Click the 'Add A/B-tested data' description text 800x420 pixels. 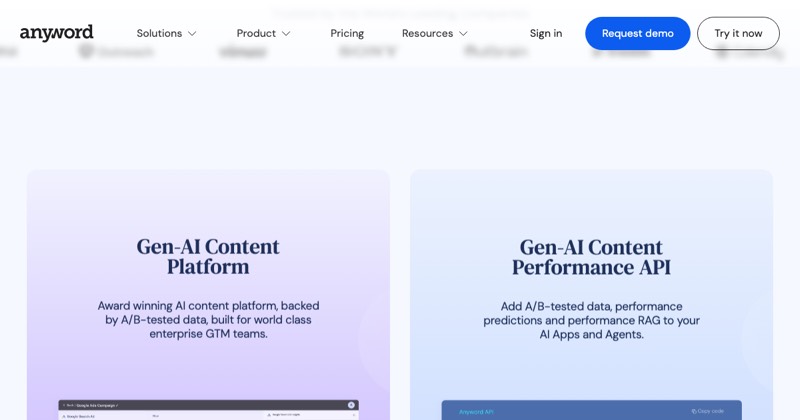(x=591, y=320)
